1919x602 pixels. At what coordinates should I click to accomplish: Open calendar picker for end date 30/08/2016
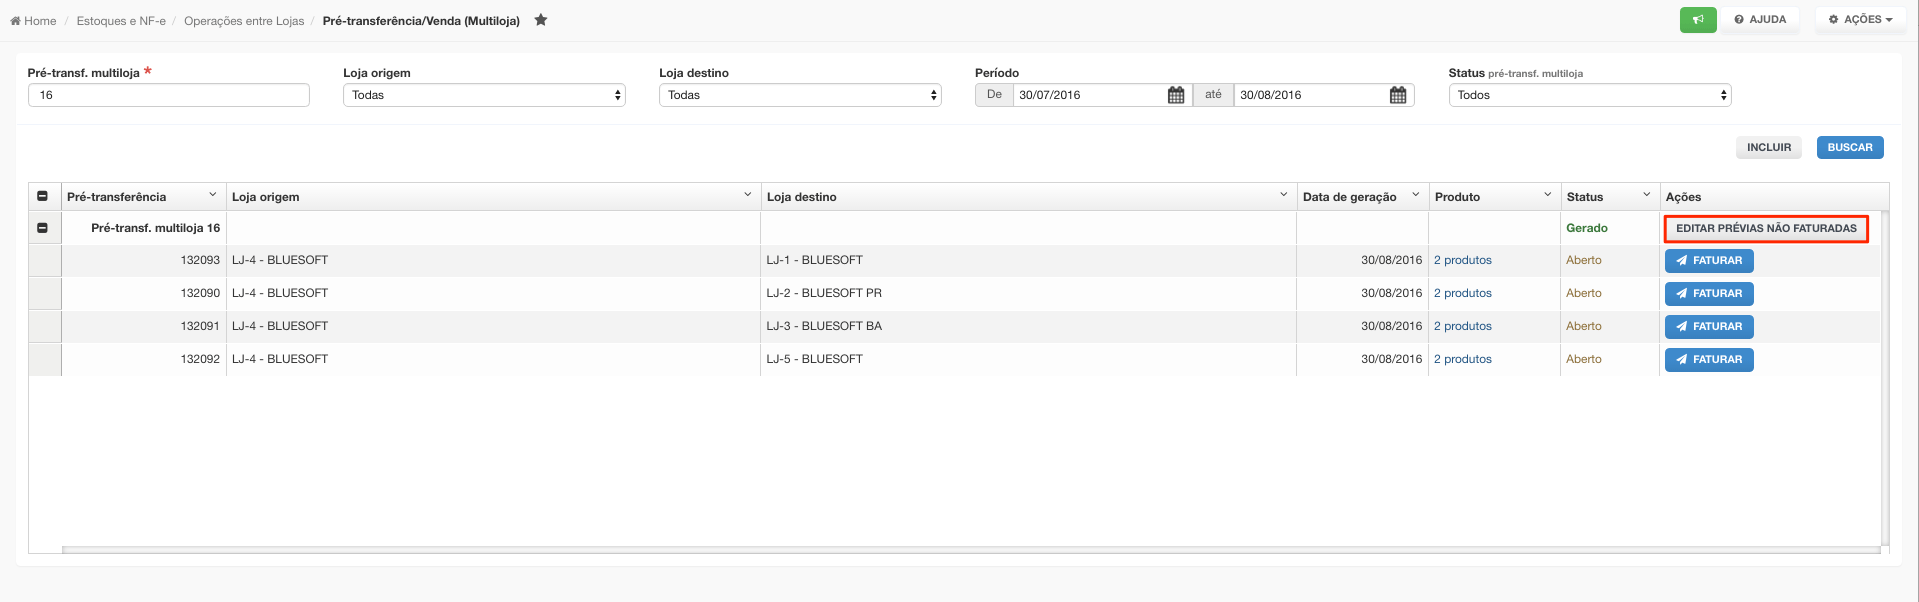point(1398,95)
